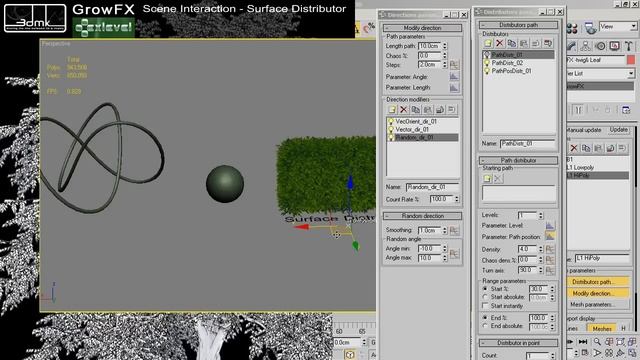Click last icon in Distributors toolbar

(548, 43)
